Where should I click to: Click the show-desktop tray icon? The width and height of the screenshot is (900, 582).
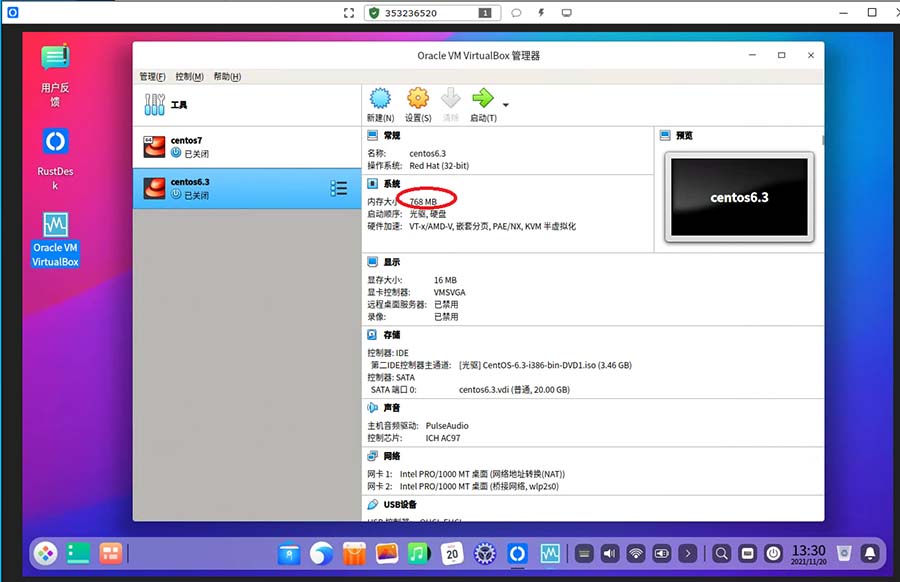pos(747,554)
